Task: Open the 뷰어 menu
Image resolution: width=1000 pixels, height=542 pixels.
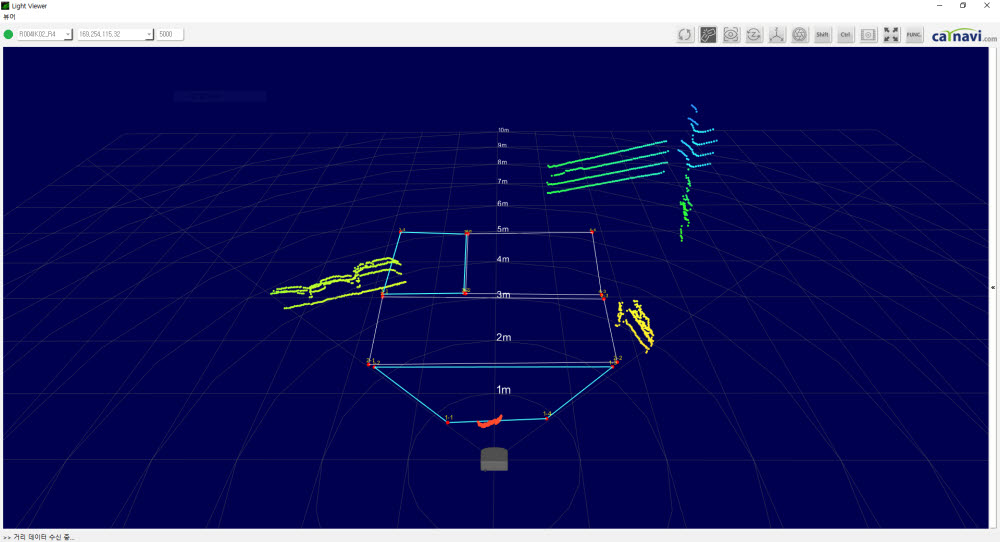Action: (x=10, y=17)
